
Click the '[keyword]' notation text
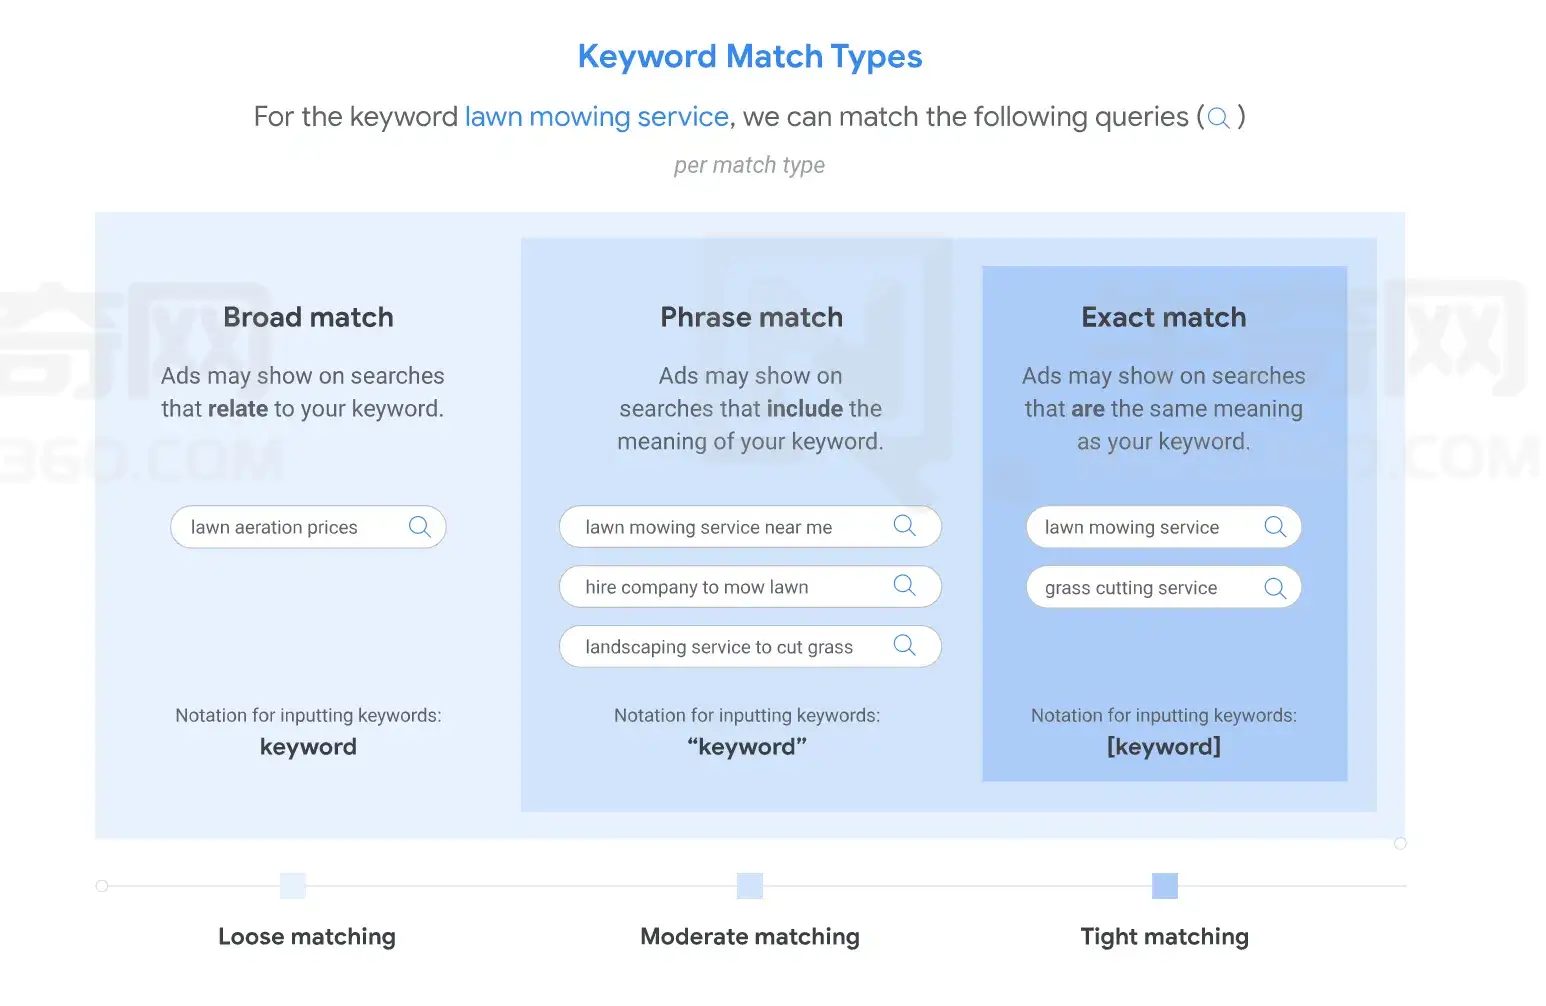[1164, 747]
